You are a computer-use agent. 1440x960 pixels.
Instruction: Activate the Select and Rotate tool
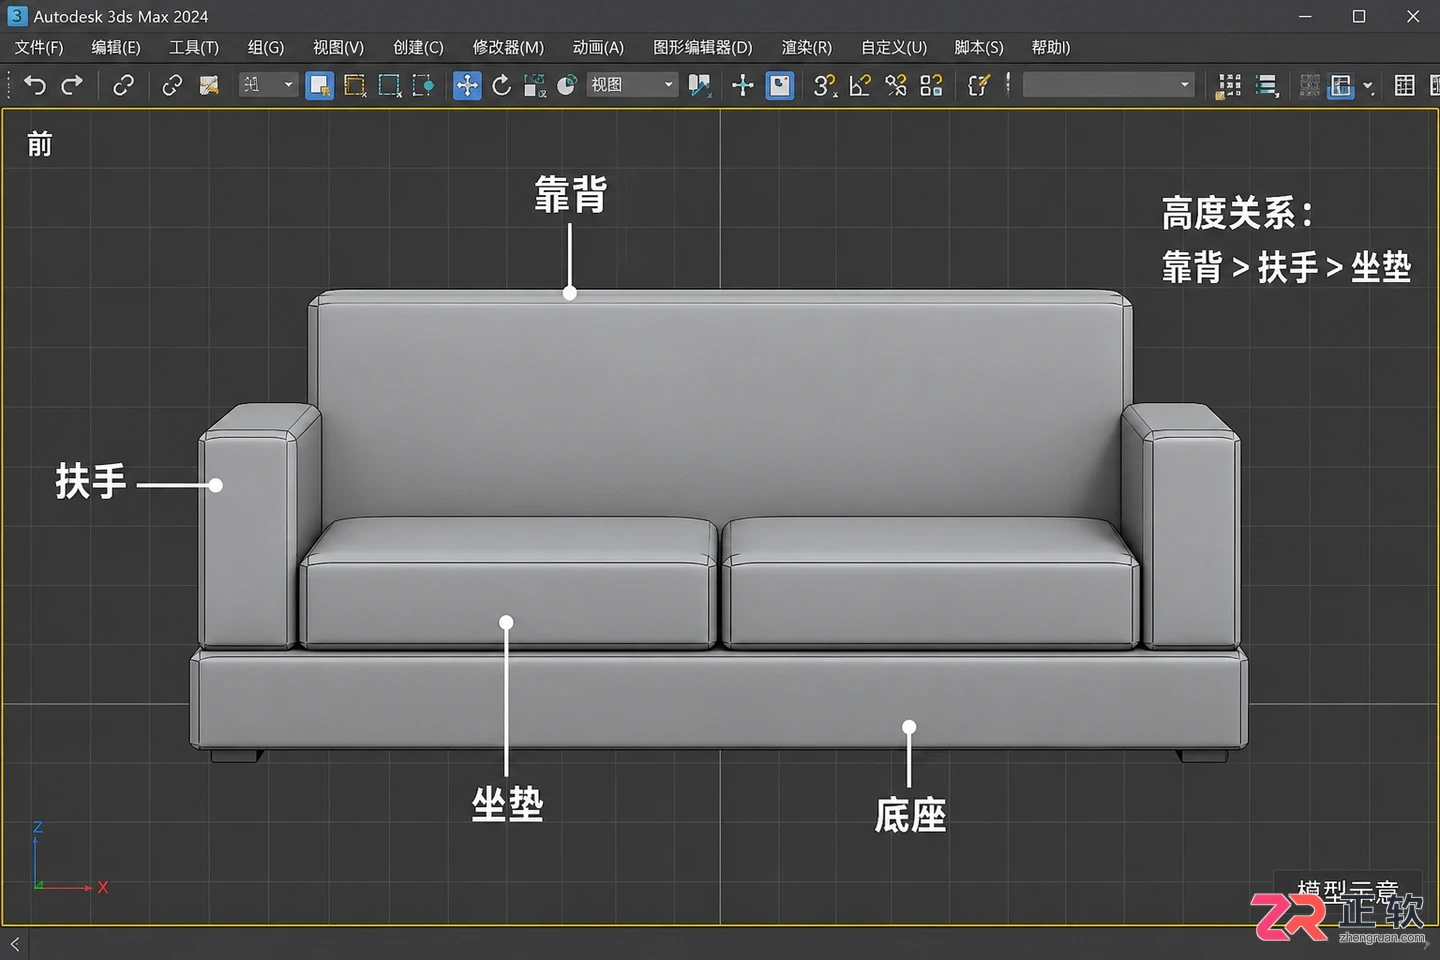[501, 85]
